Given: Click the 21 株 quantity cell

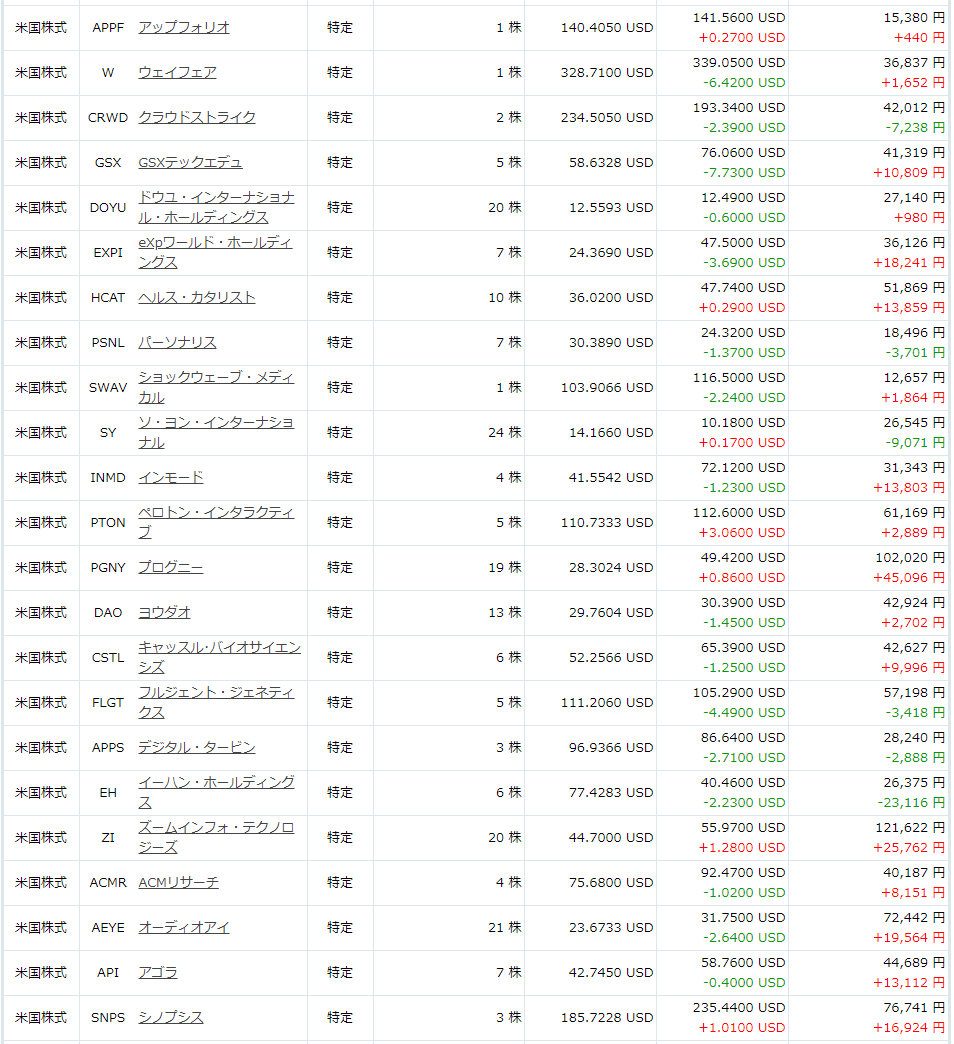Looking at the screenshot, I should tap(505, 927).
